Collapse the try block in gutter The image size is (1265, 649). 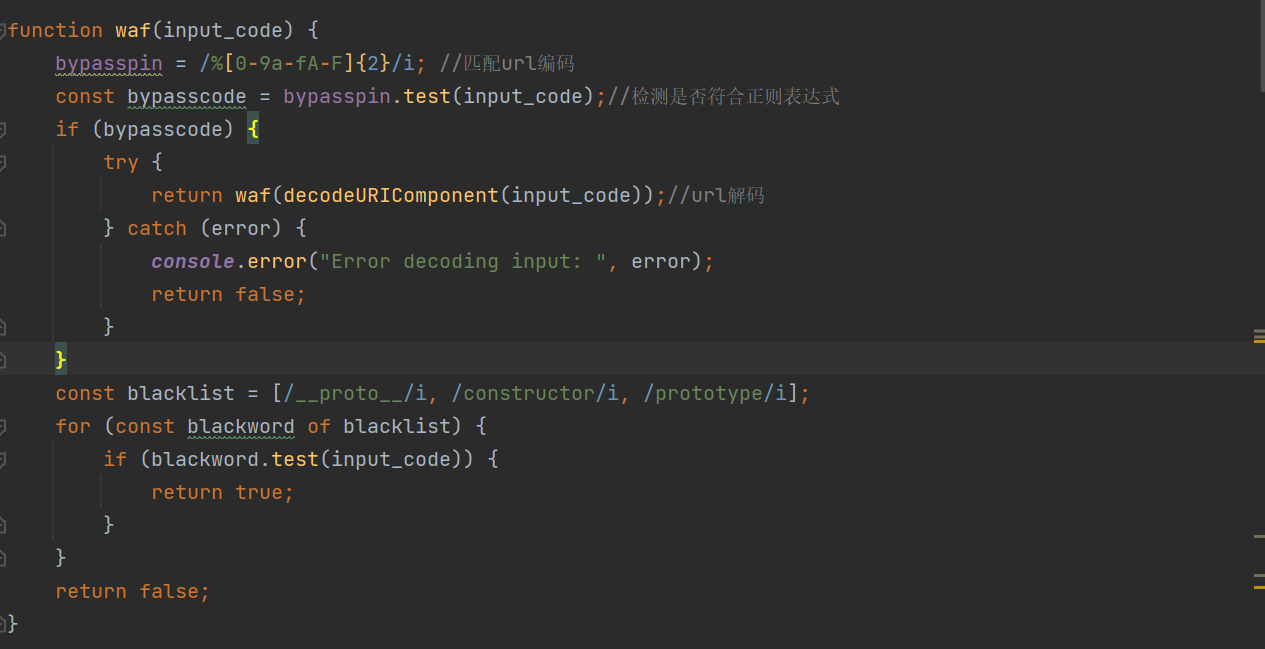[x=3, y=163]
